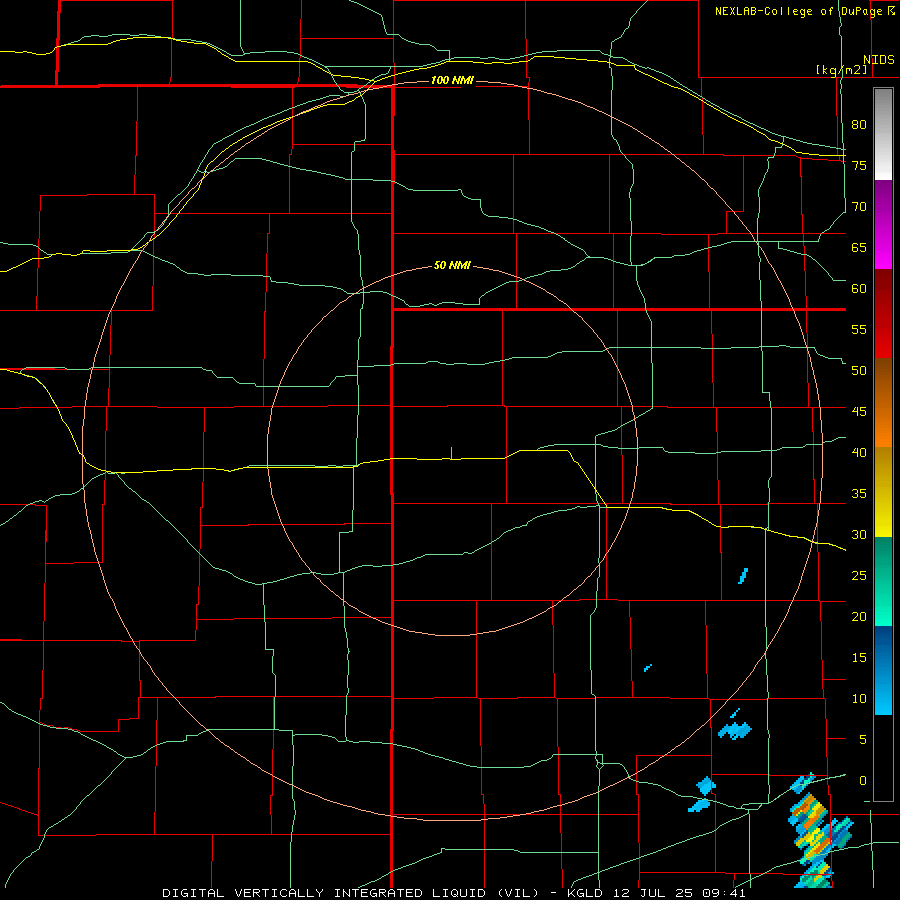Pick the gray-white top segment of color bar

[883, 134]
